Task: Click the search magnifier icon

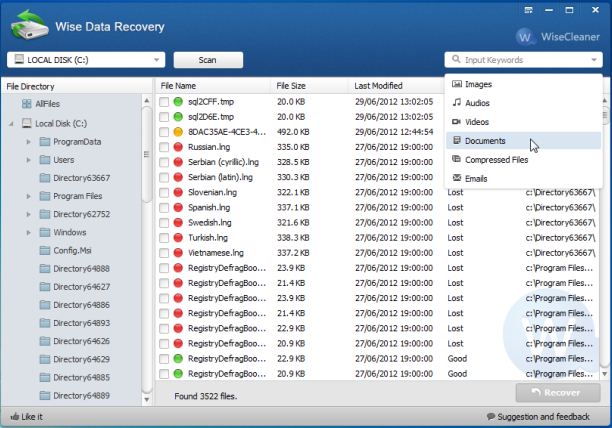Action: click(455, 59)
